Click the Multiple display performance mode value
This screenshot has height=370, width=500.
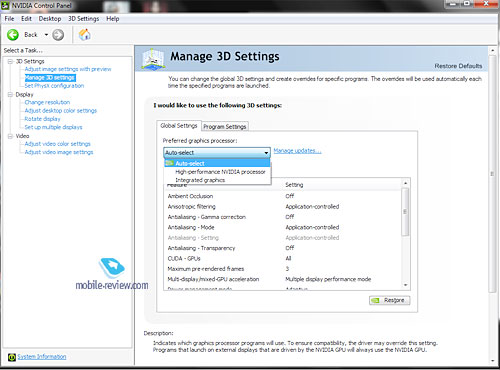328,279
